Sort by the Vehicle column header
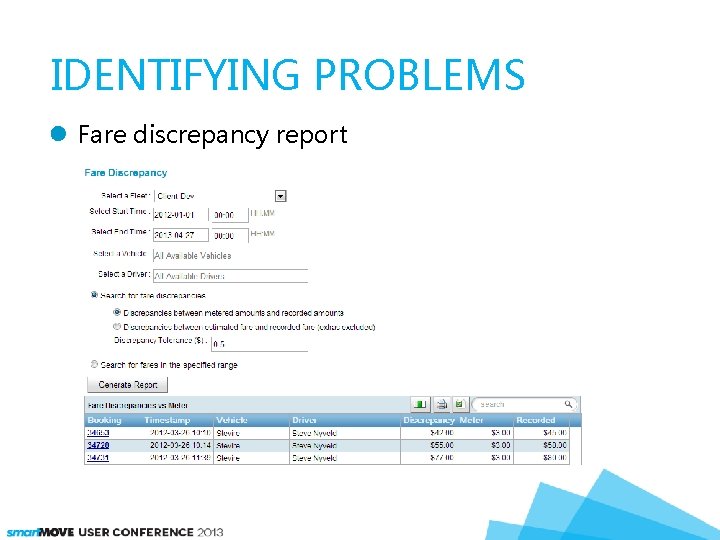This screenshot has width=720, height=540. point(232,420)
